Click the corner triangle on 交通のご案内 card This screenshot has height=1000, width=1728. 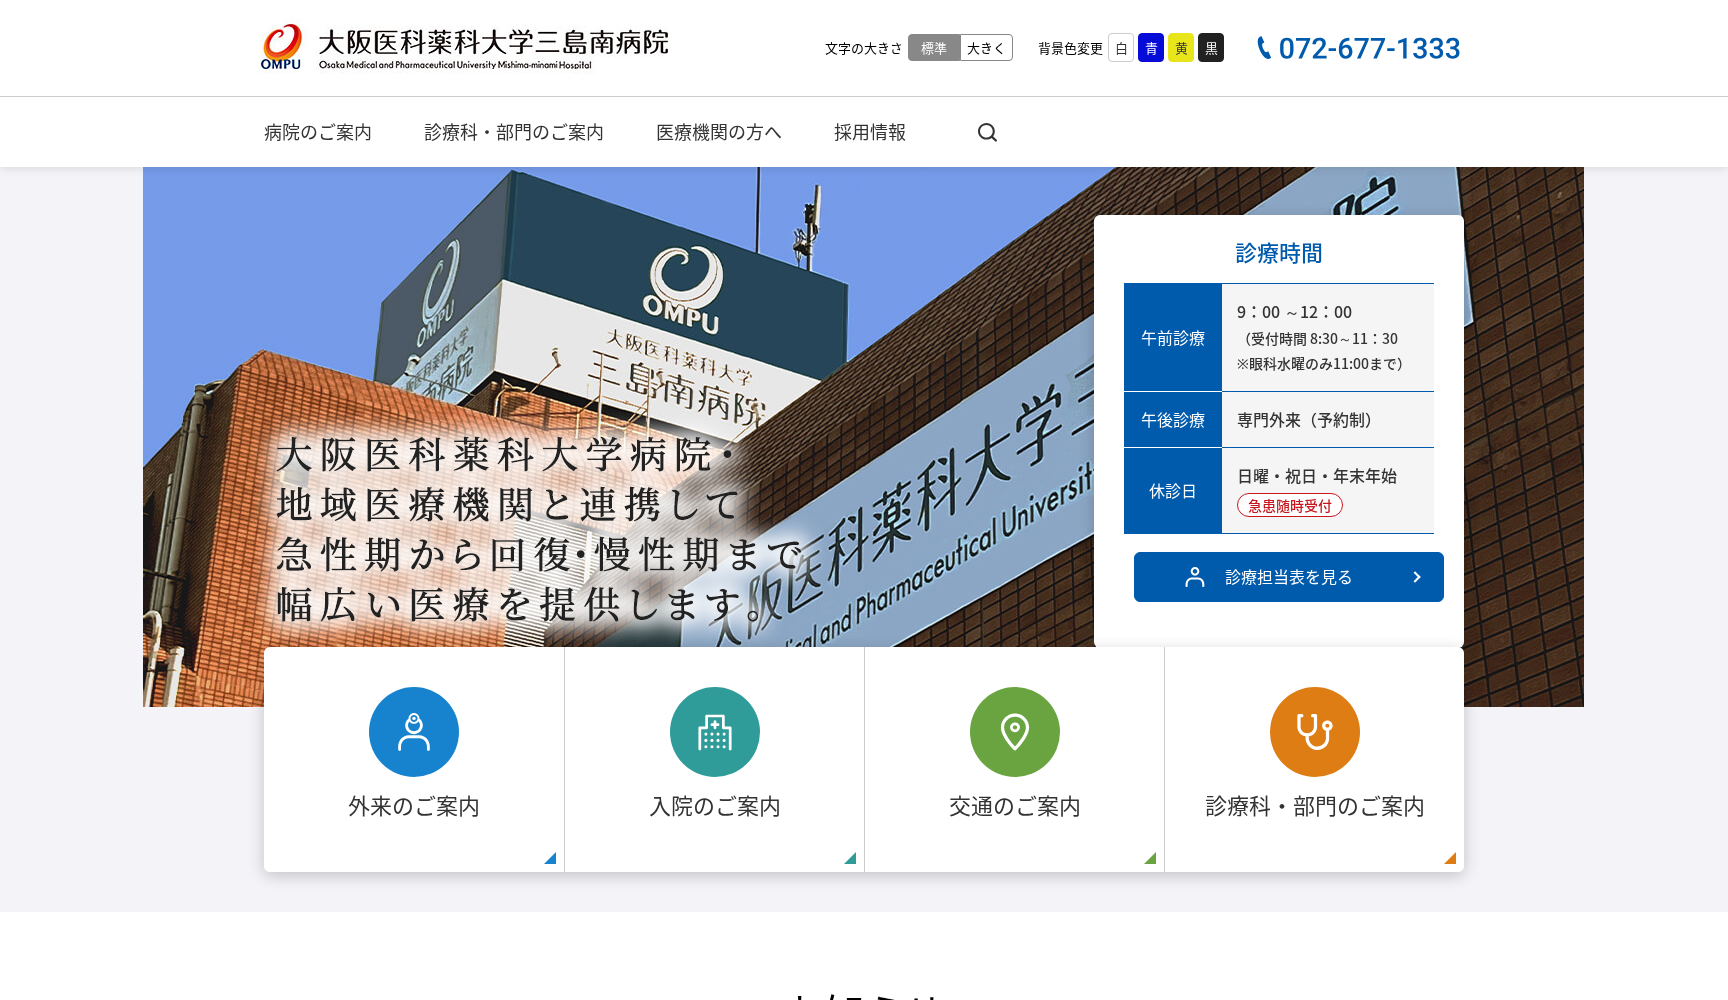(x=1151, y=858)
